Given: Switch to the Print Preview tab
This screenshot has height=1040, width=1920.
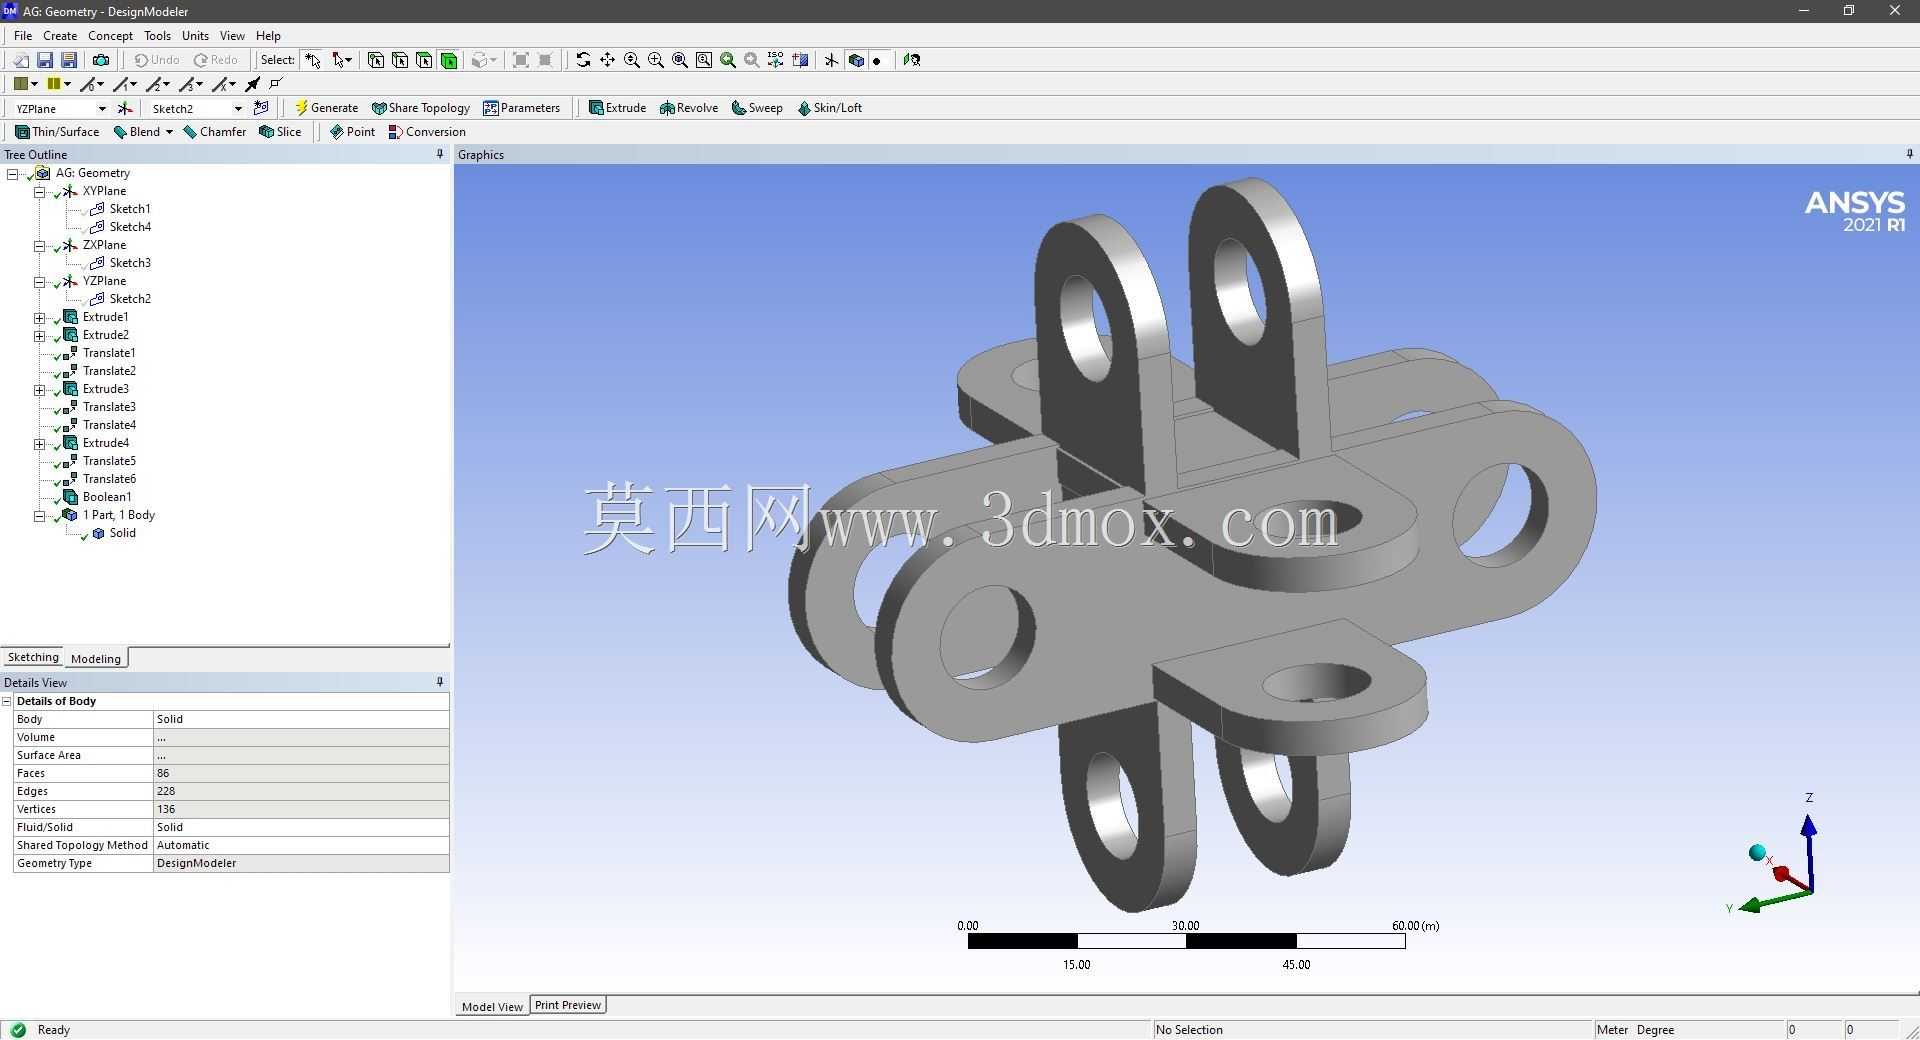Looking at the screenshot, I should pos(567,1005).
